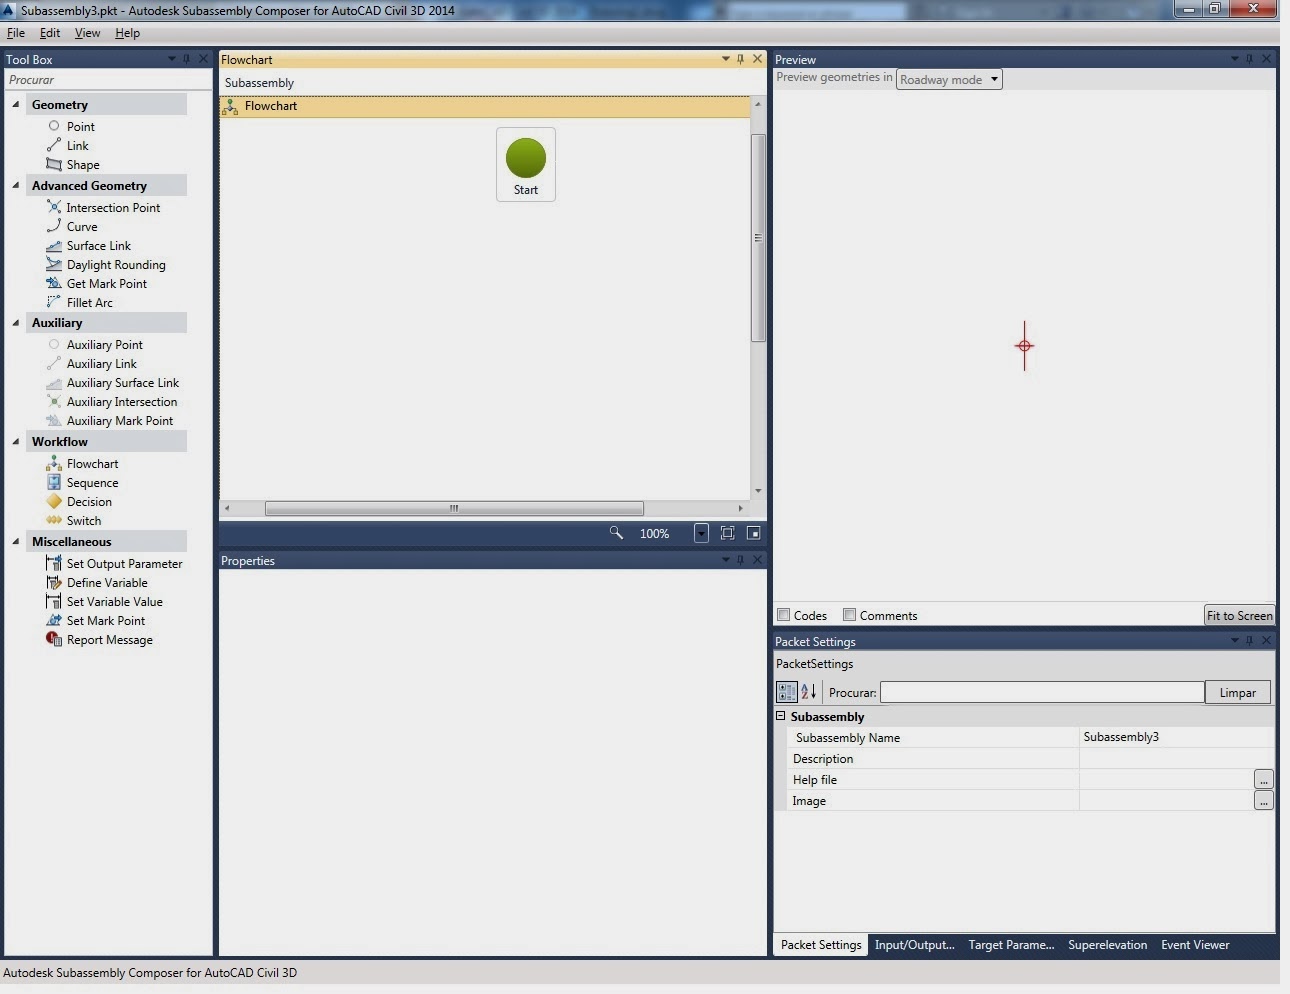Collapse the Workflow group

(x=15, y=441)
